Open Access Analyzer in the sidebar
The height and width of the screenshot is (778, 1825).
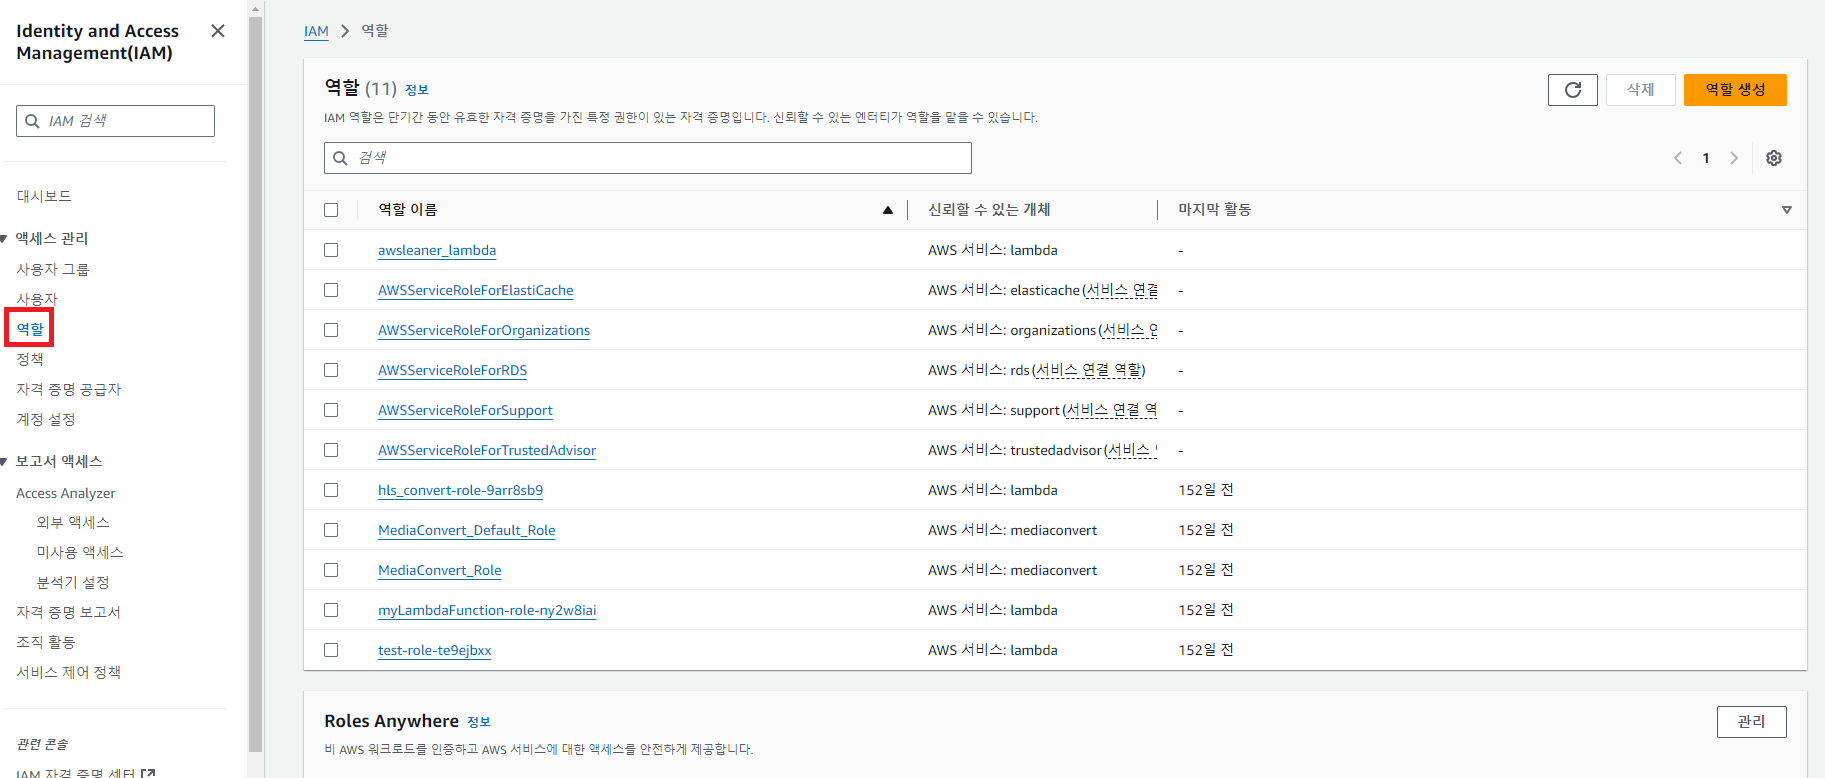pyautogui.click(x=66, y=493)
